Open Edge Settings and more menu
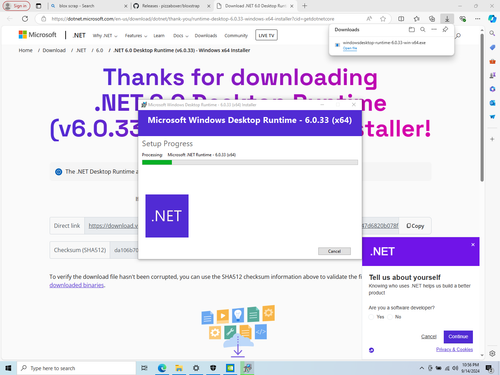The width and height of the screenshot is (500, 375). tap(477, 19)
